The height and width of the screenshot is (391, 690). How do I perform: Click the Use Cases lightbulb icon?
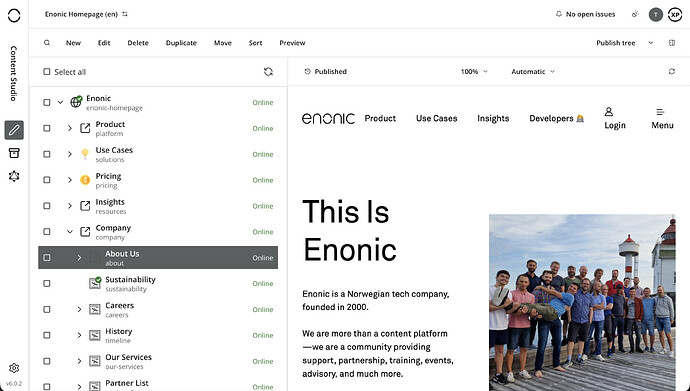click(85, 153)
